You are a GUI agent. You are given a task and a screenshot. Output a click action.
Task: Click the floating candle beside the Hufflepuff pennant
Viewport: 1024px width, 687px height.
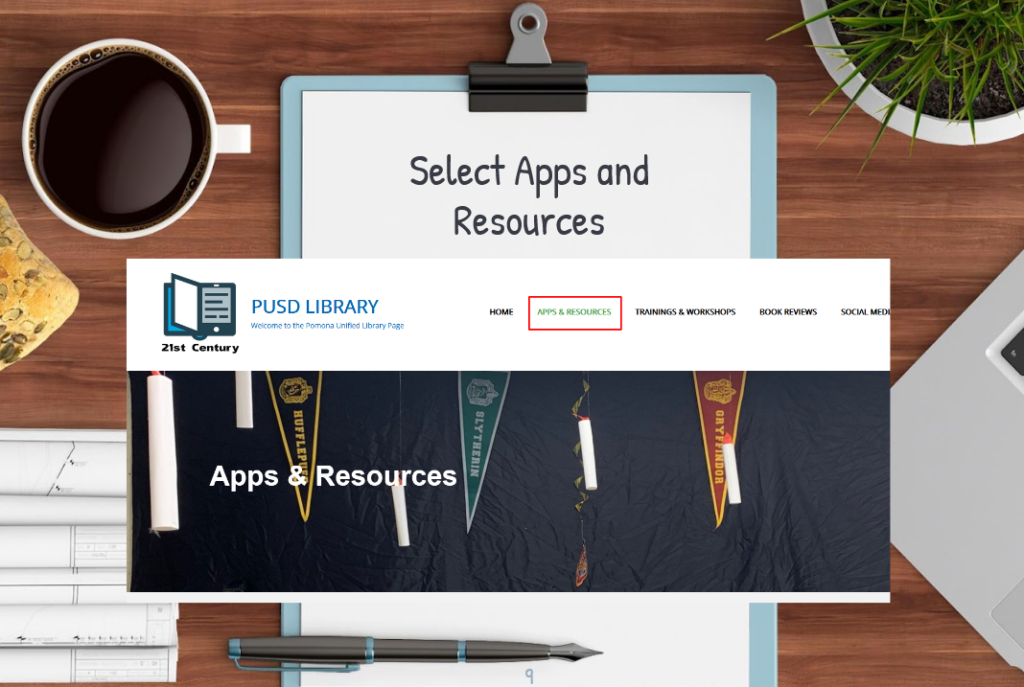click(244, 399)
